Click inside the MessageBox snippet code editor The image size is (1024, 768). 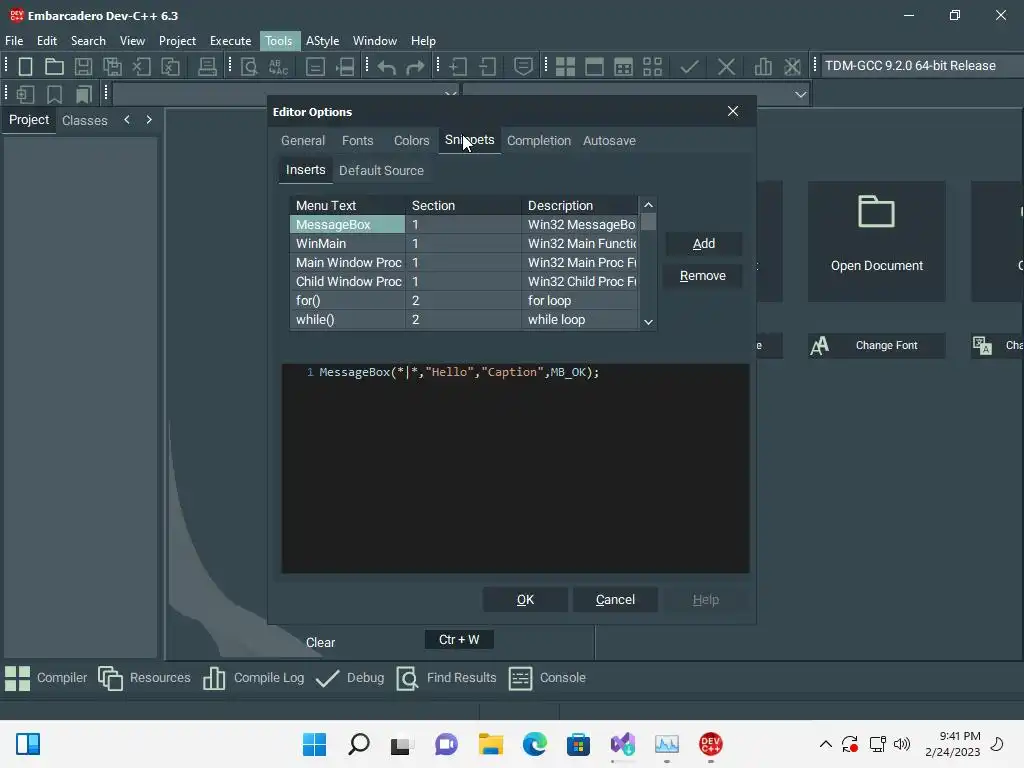click(515, 469)
